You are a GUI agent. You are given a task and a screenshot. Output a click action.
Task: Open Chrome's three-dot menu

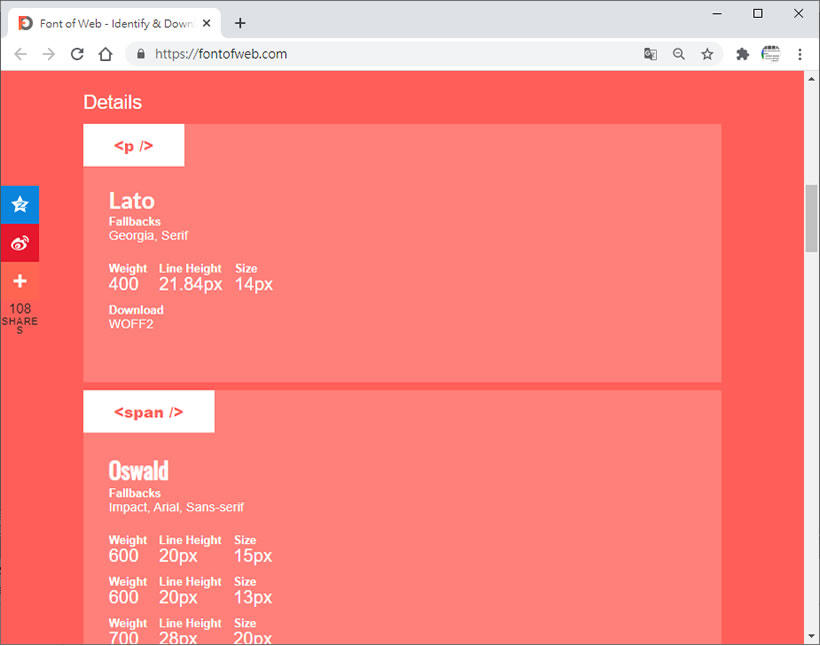pos(800,54)
